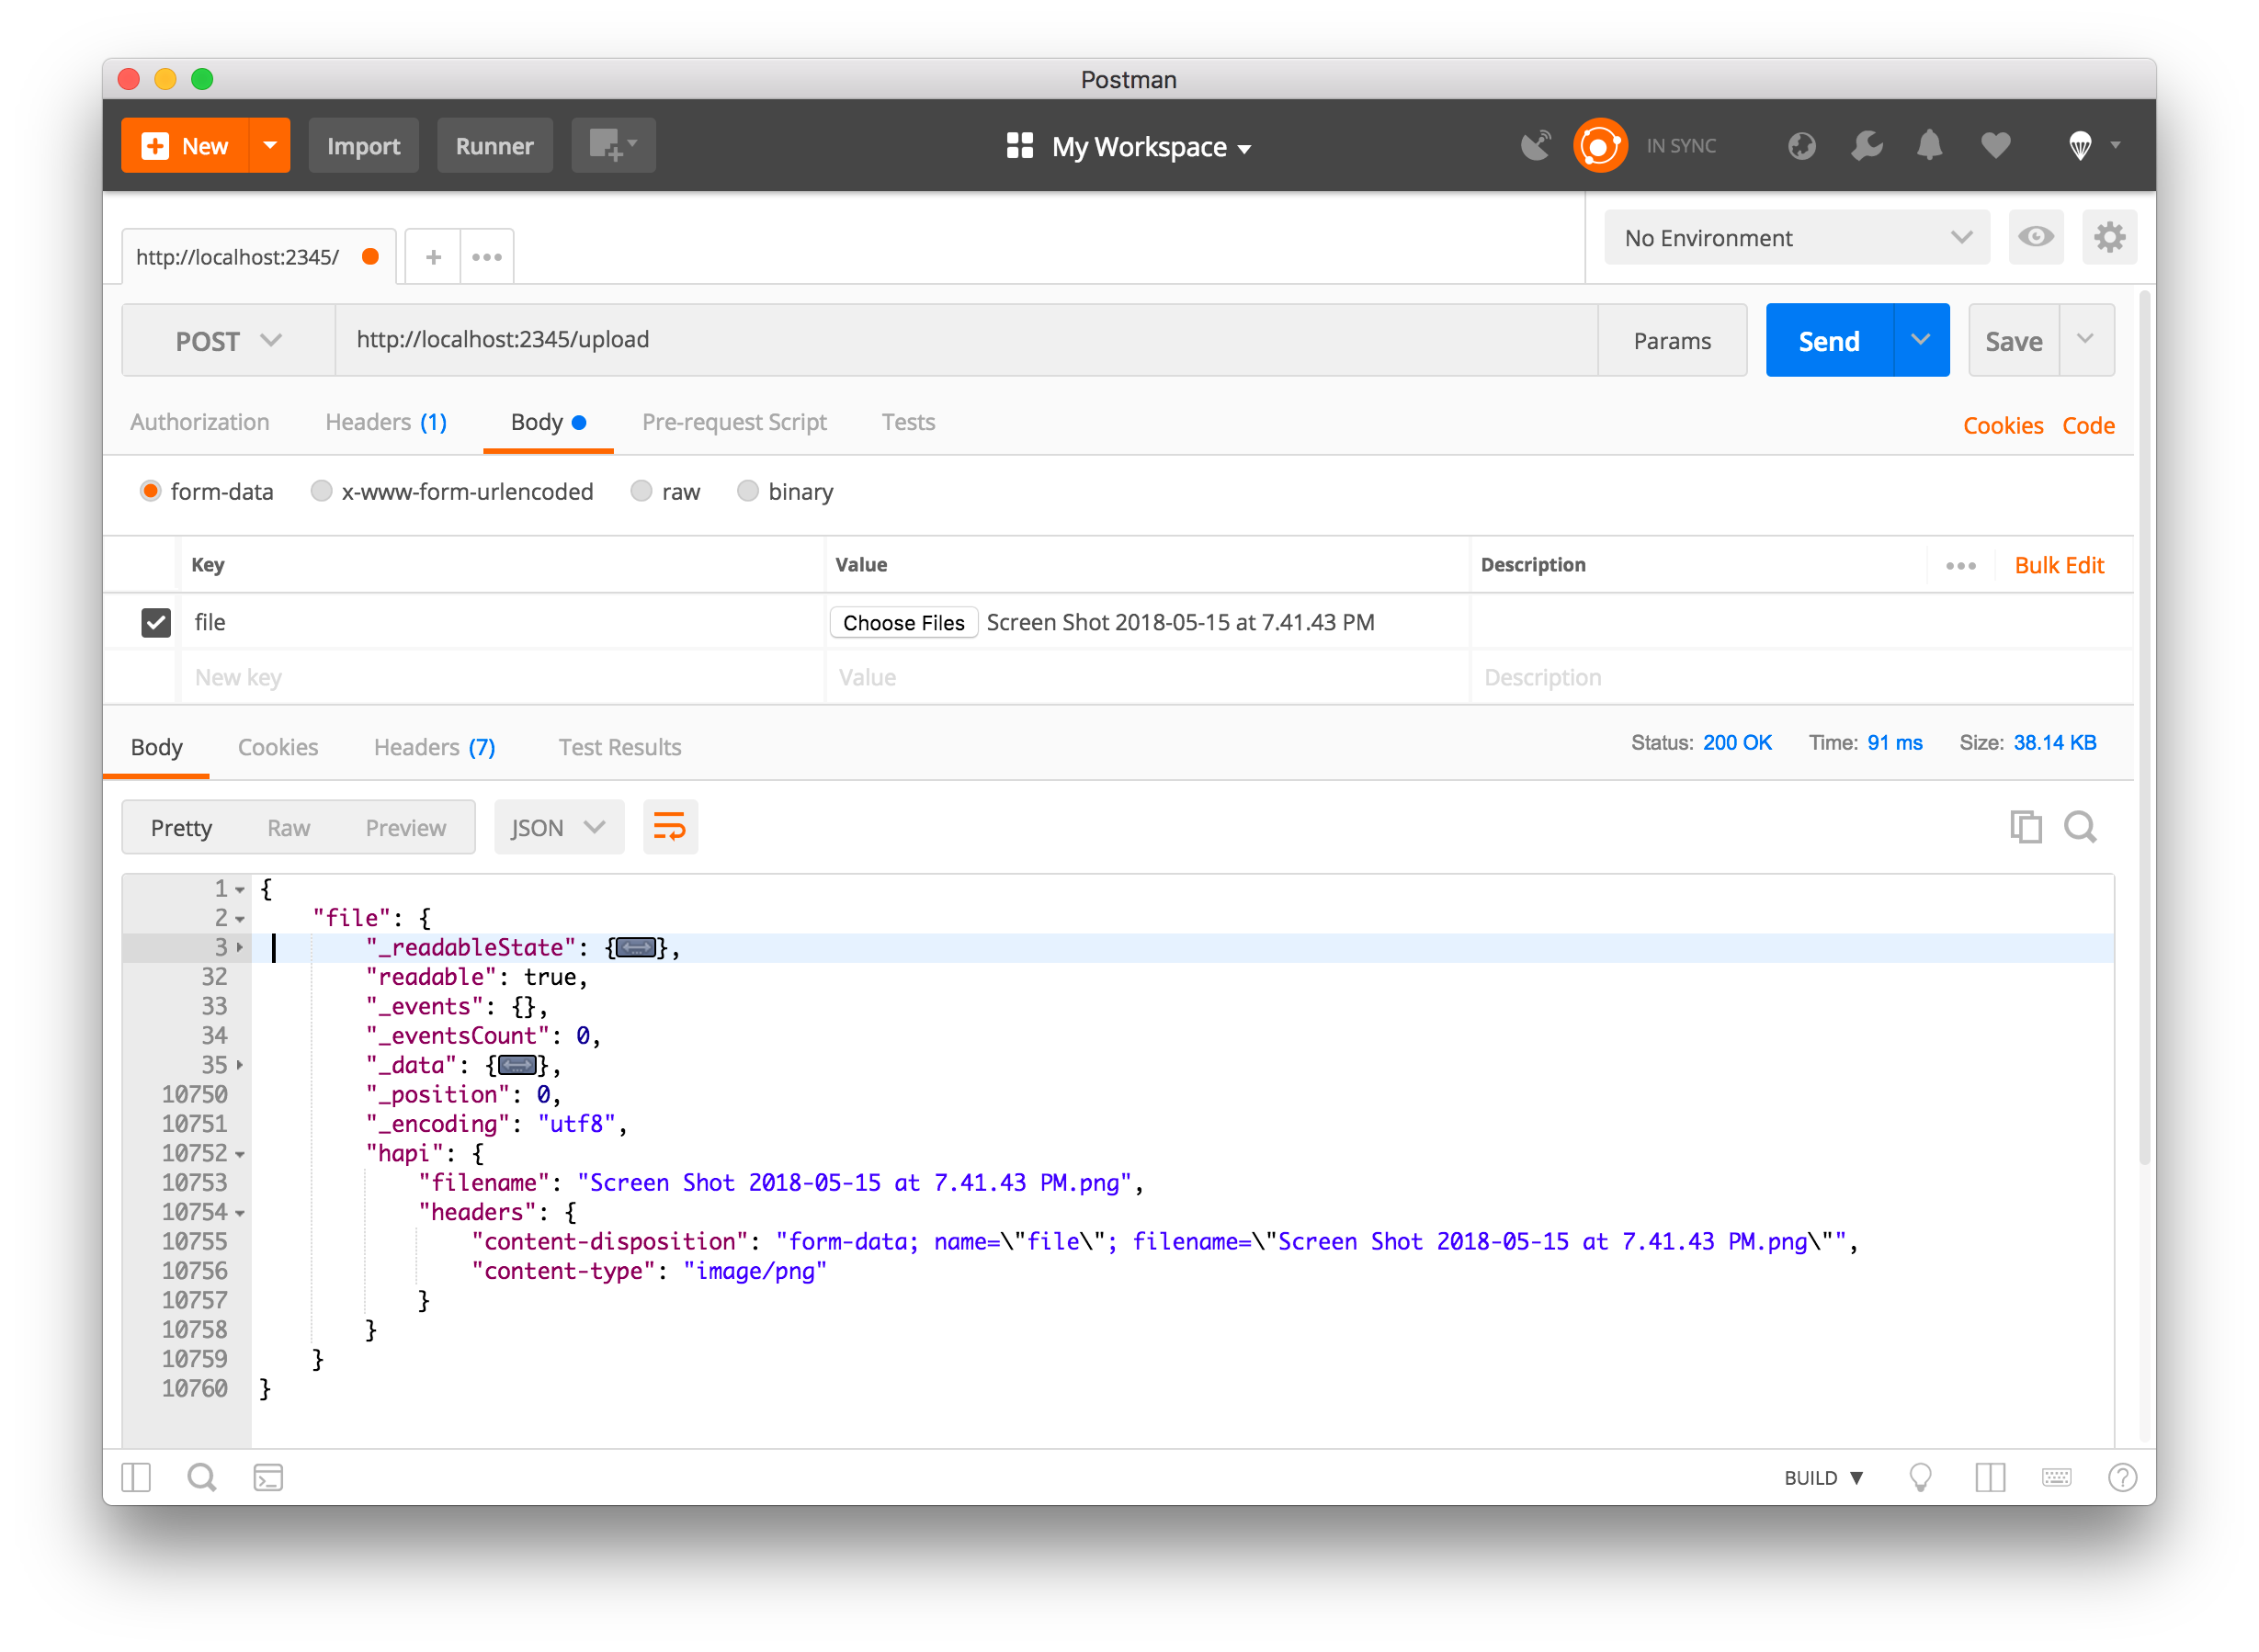Select the binary radio button
2259x1652 pixels.
click(x=747, y=491)
